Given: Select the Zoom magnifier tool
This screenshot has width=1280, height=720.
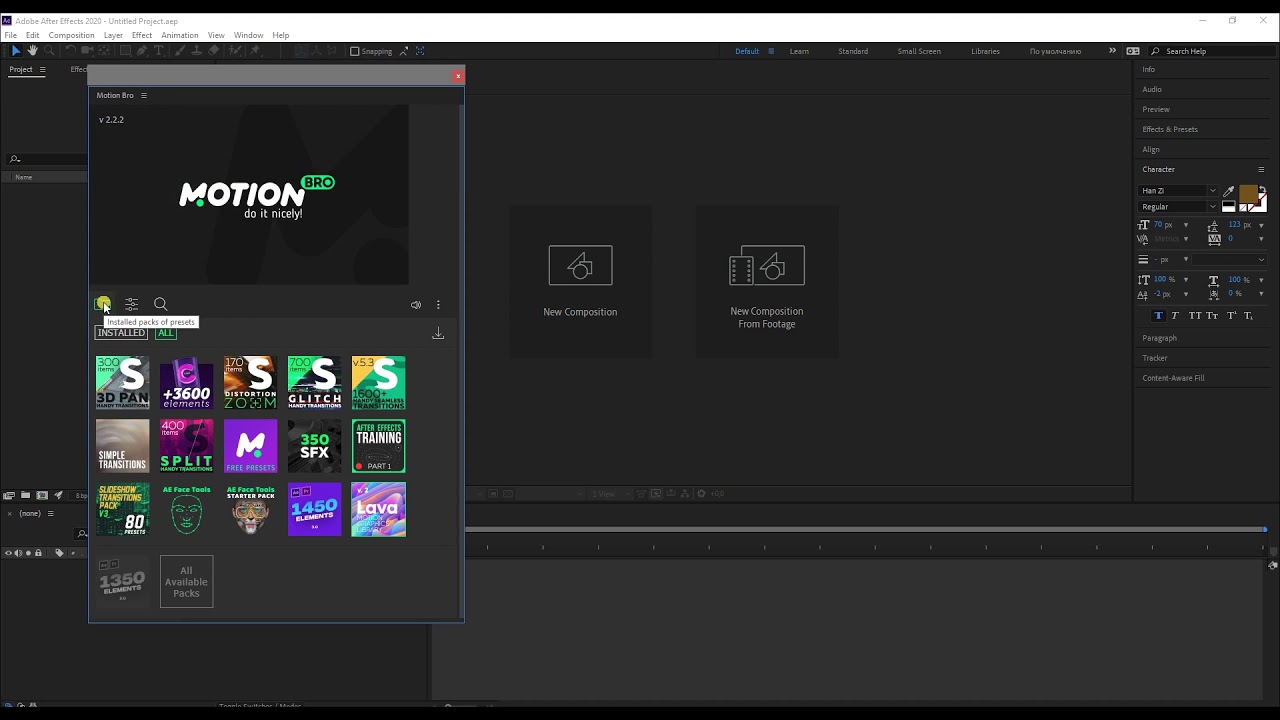Looking at the screenshot, I should click(49, 51).
